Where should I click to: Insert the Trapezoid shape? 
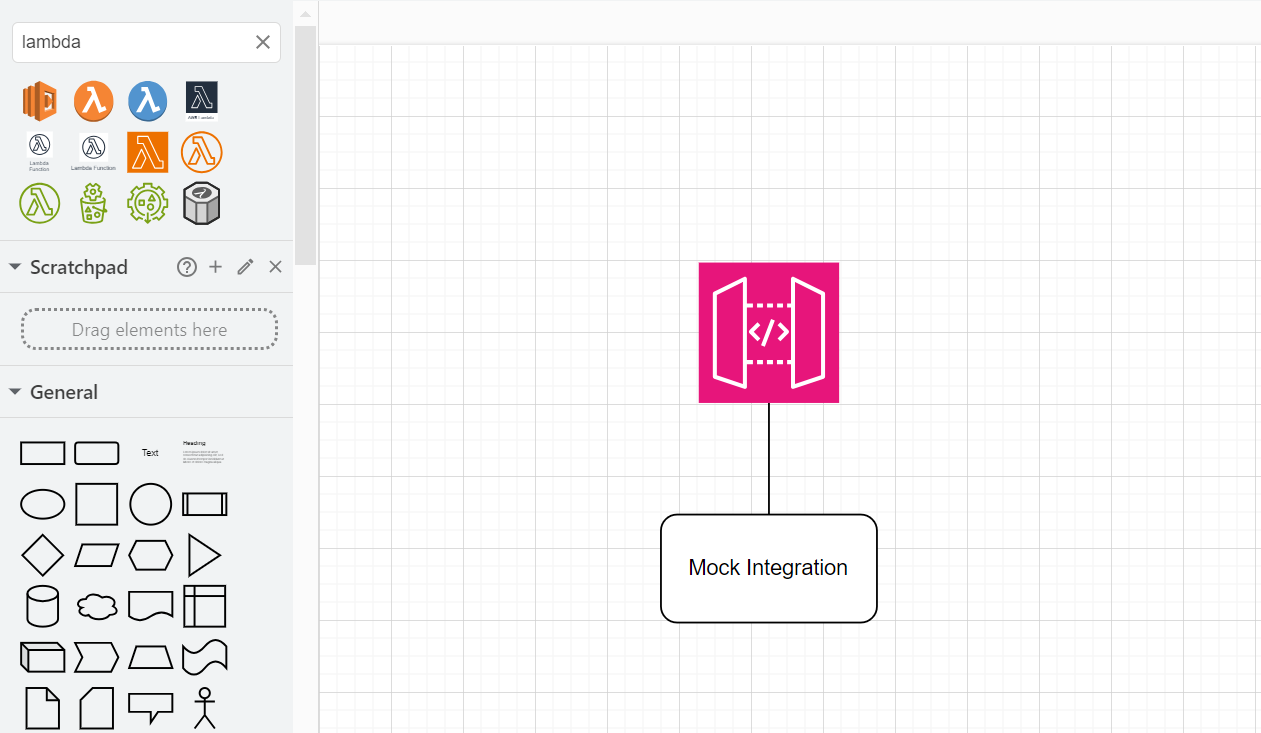151,657
